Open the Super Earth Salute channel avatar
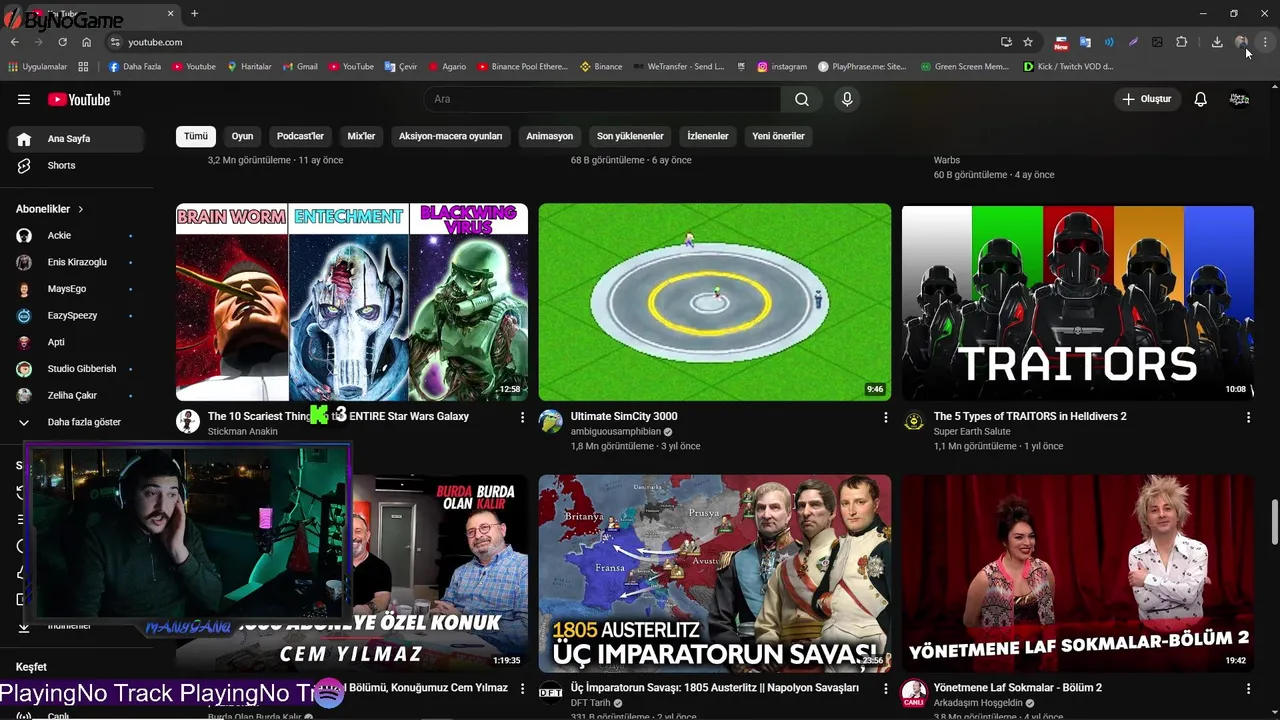Screen dimensions: 1280x720 click(914, 421)
